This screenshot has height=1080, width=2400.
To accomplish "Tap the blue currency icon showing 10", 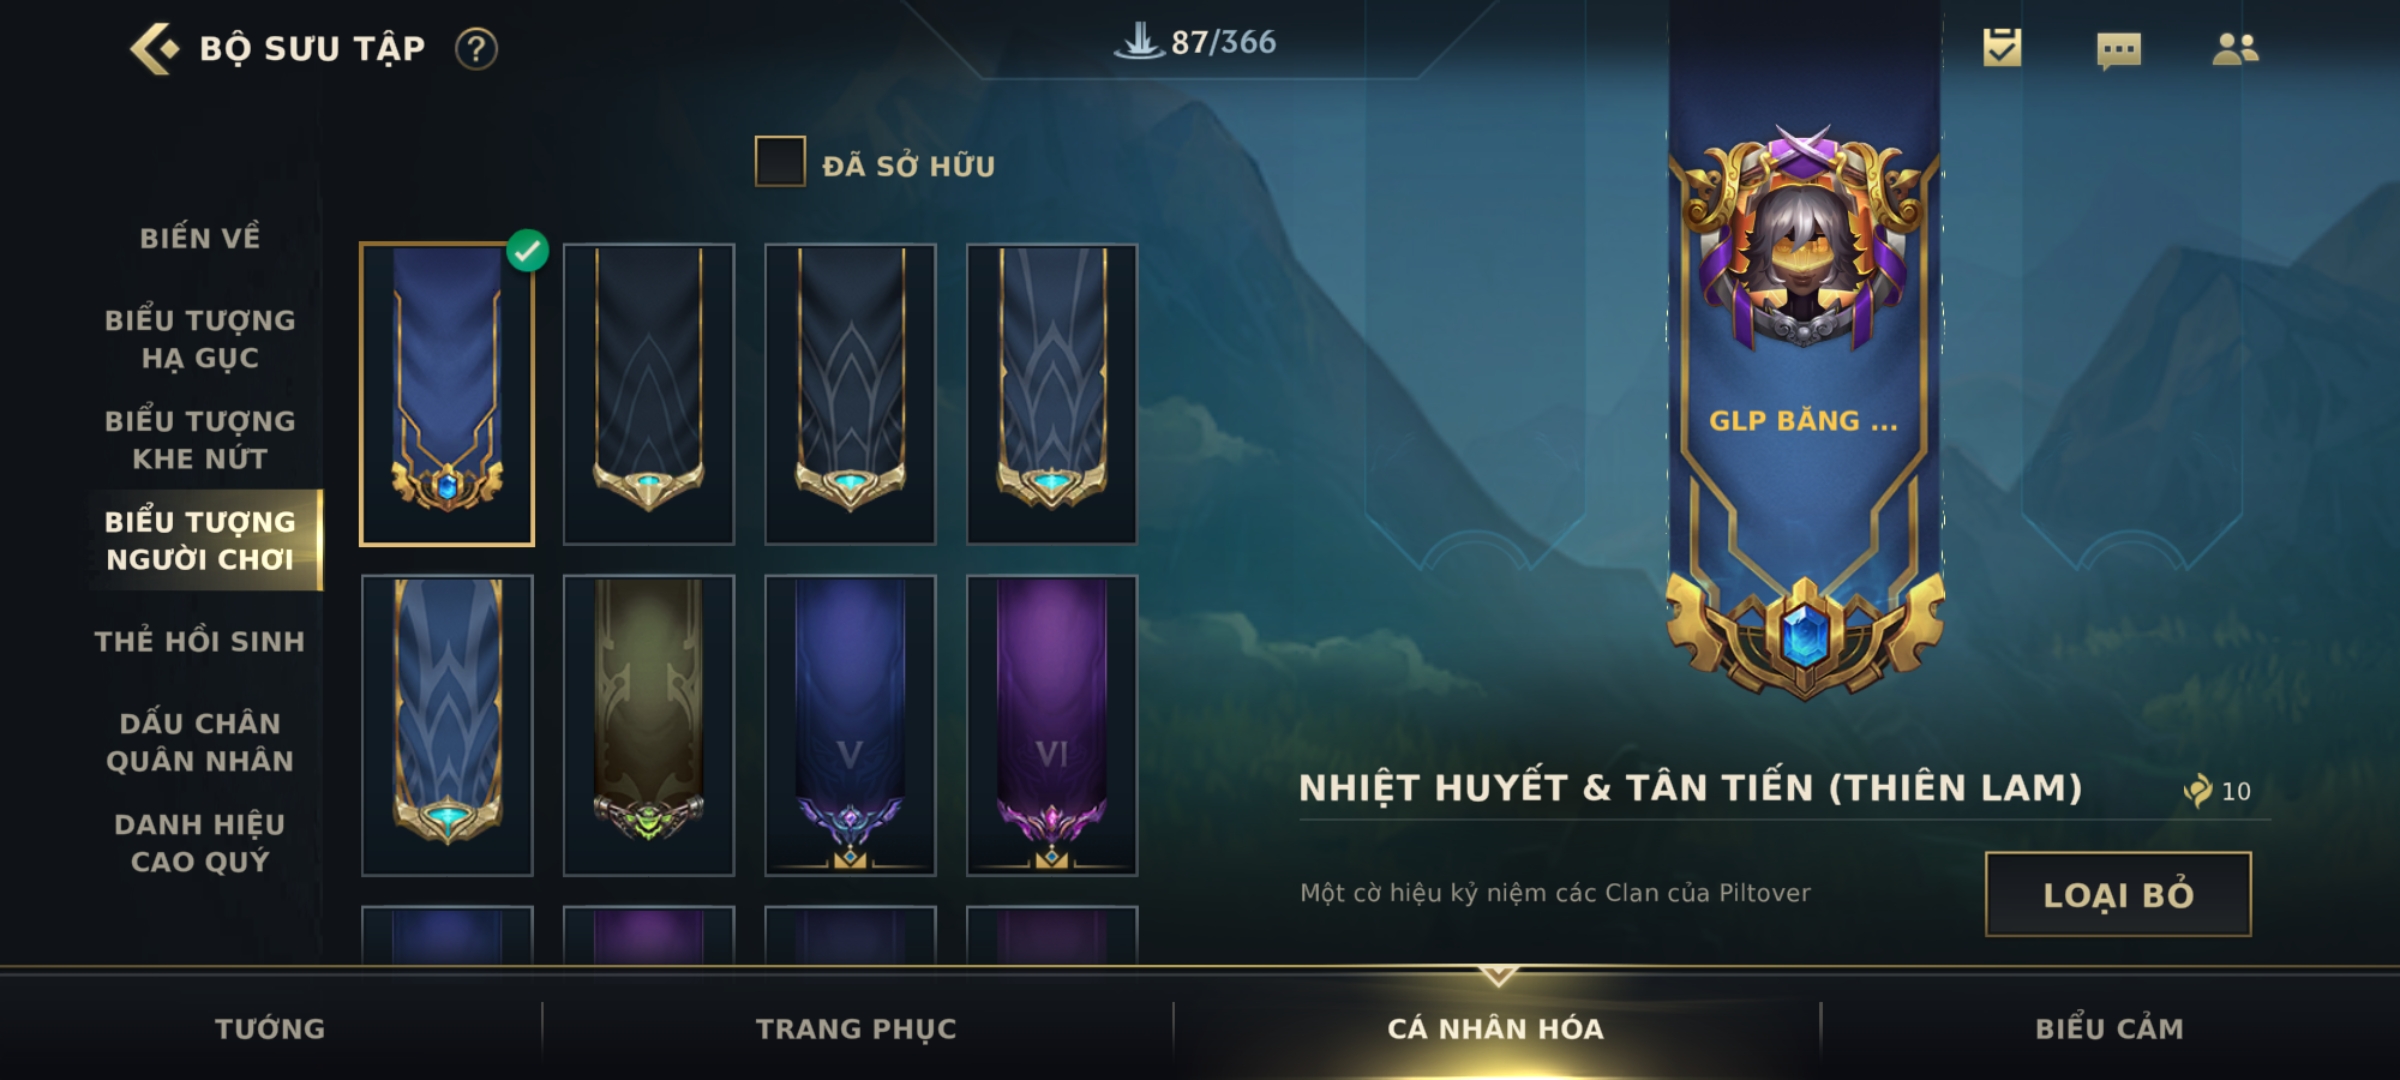I will pyautogui.click(x=2197, y=791).
